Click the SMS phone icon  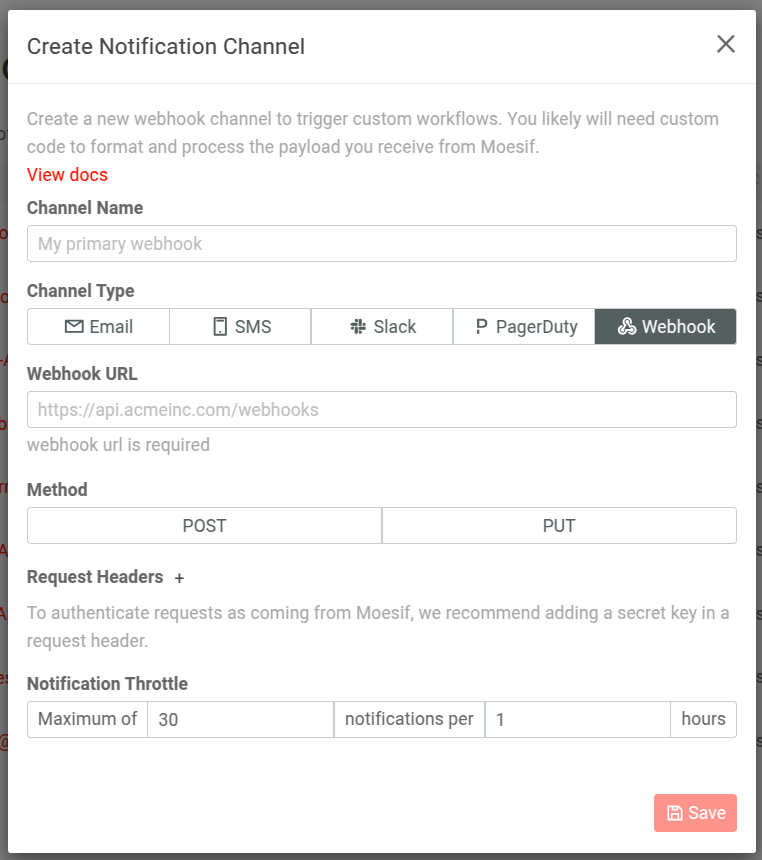218,326
